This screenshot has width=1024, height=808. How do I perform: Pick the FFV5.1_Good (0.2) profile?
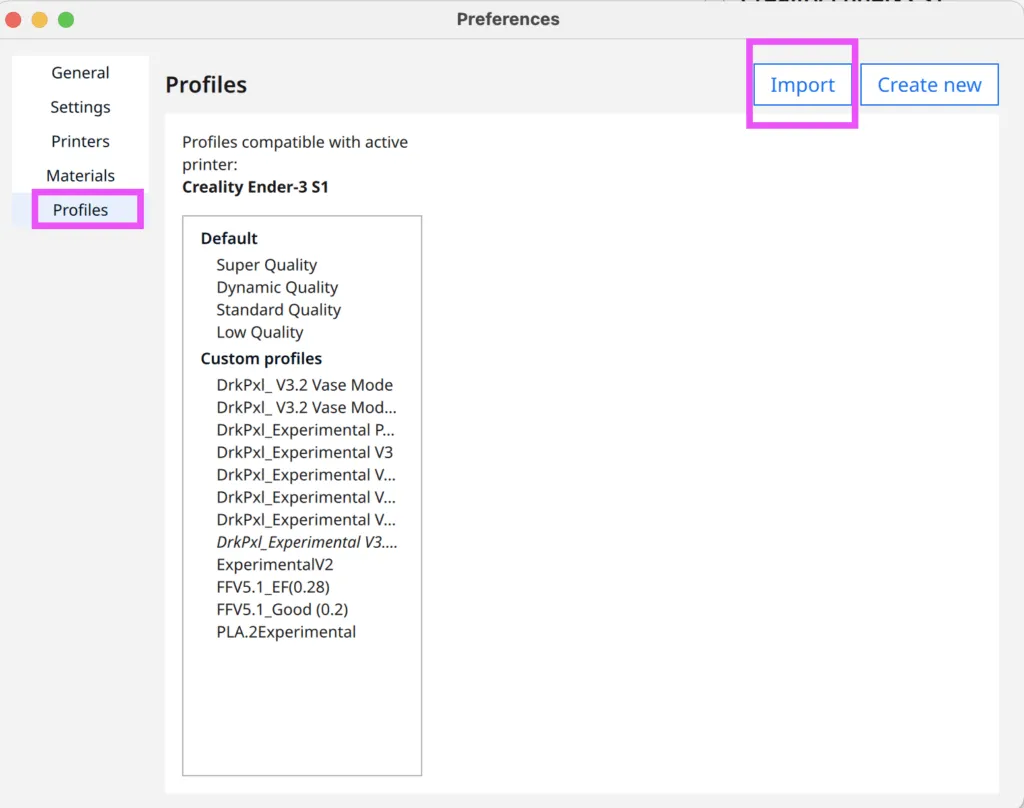tap(282, 609)
